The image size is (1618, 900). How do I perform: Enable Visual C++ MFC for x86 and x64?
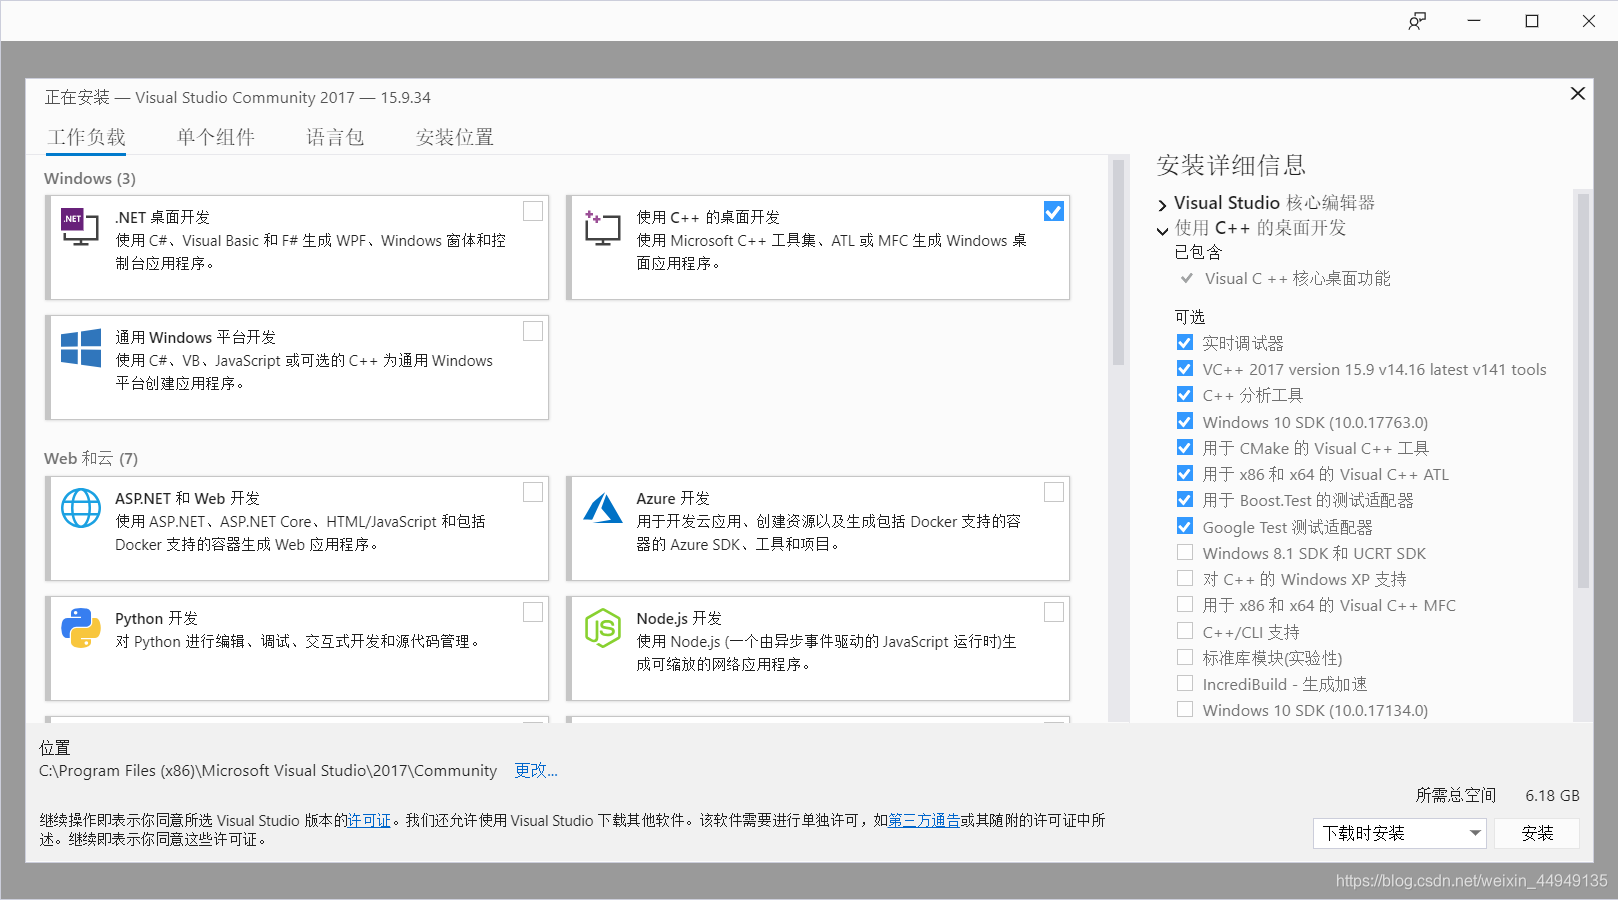click(x=1185, y=604)
